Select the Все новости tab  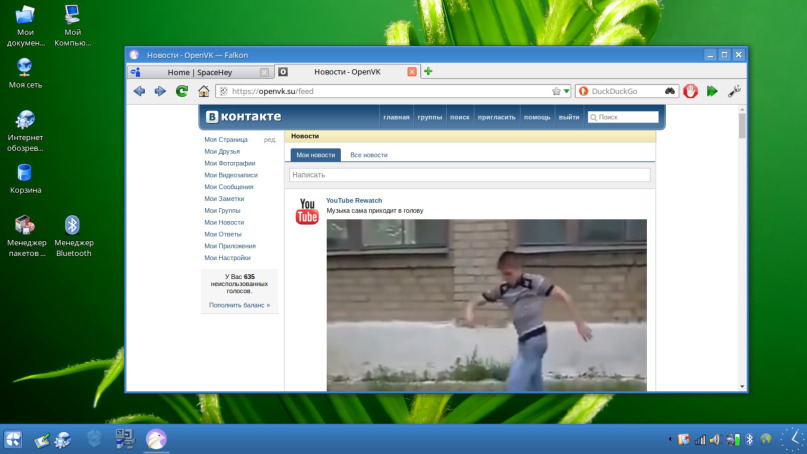point(368,155)
